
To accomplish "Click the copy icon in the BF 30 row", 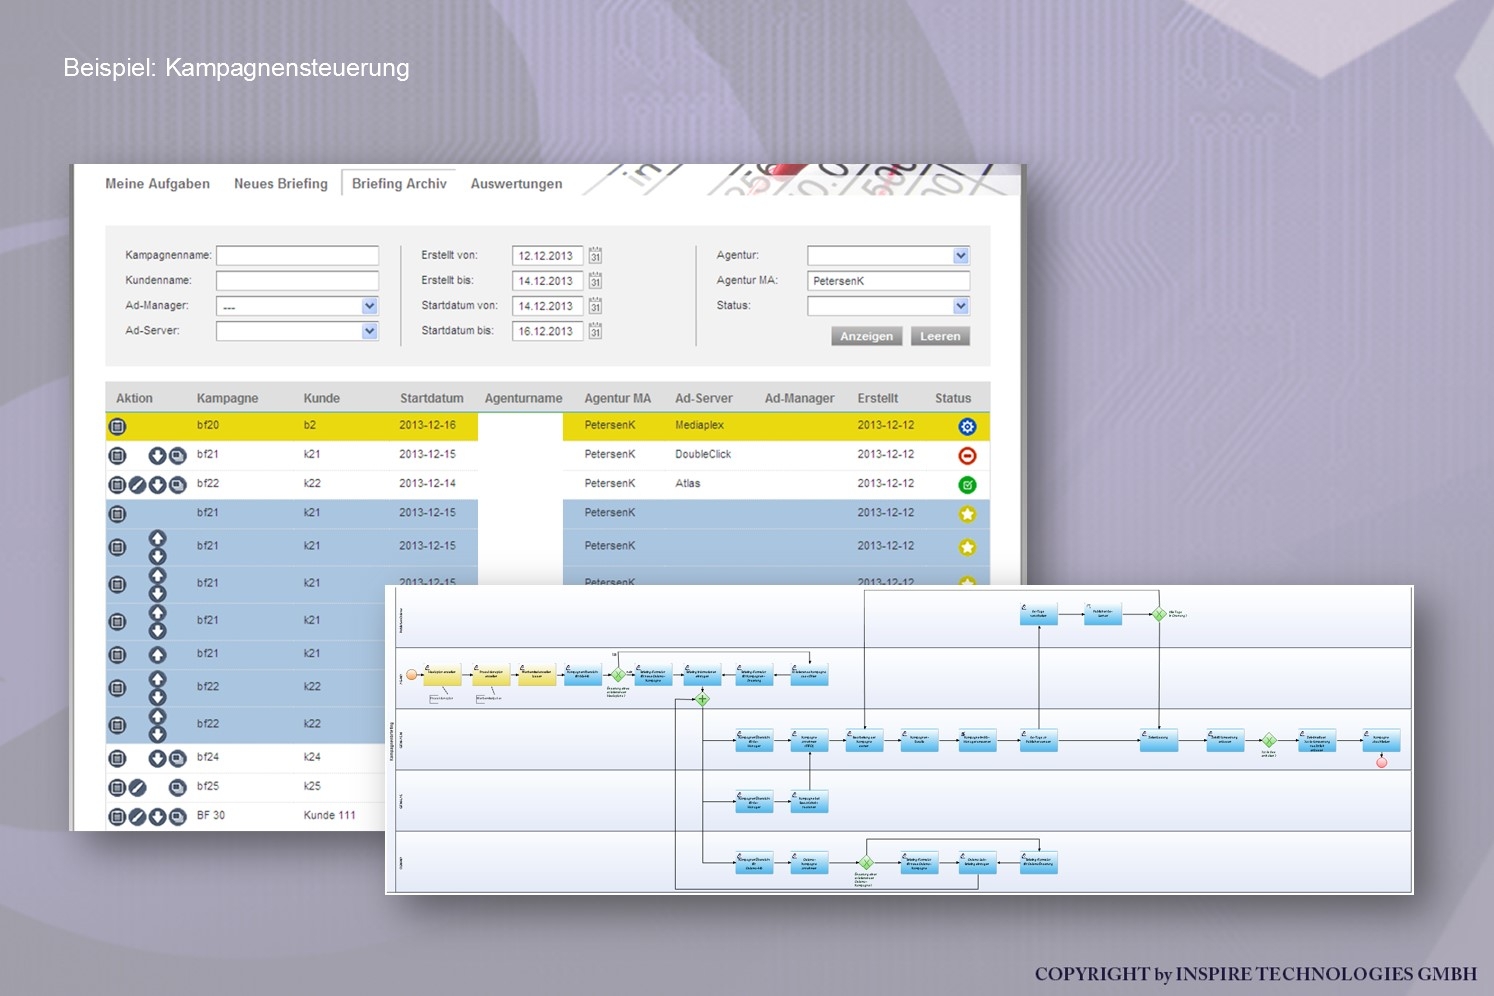I will (177, 817).
